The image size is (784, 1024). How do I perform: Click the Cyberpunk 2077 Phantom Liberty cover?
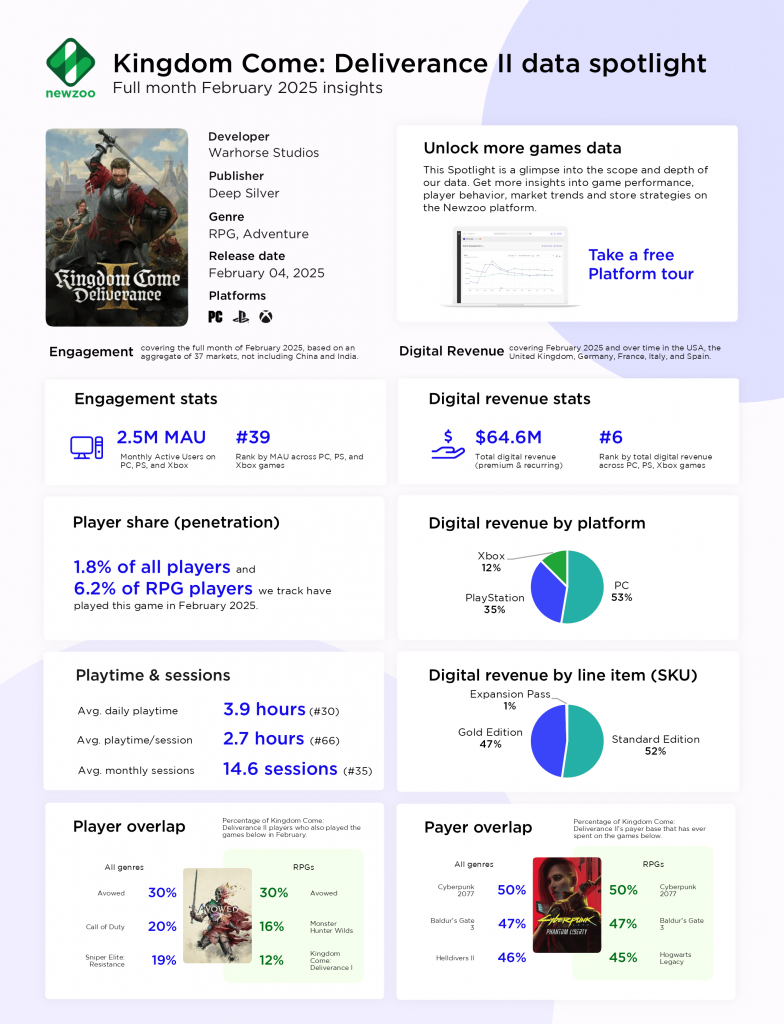pyautogui.click(x=567, y=904)
